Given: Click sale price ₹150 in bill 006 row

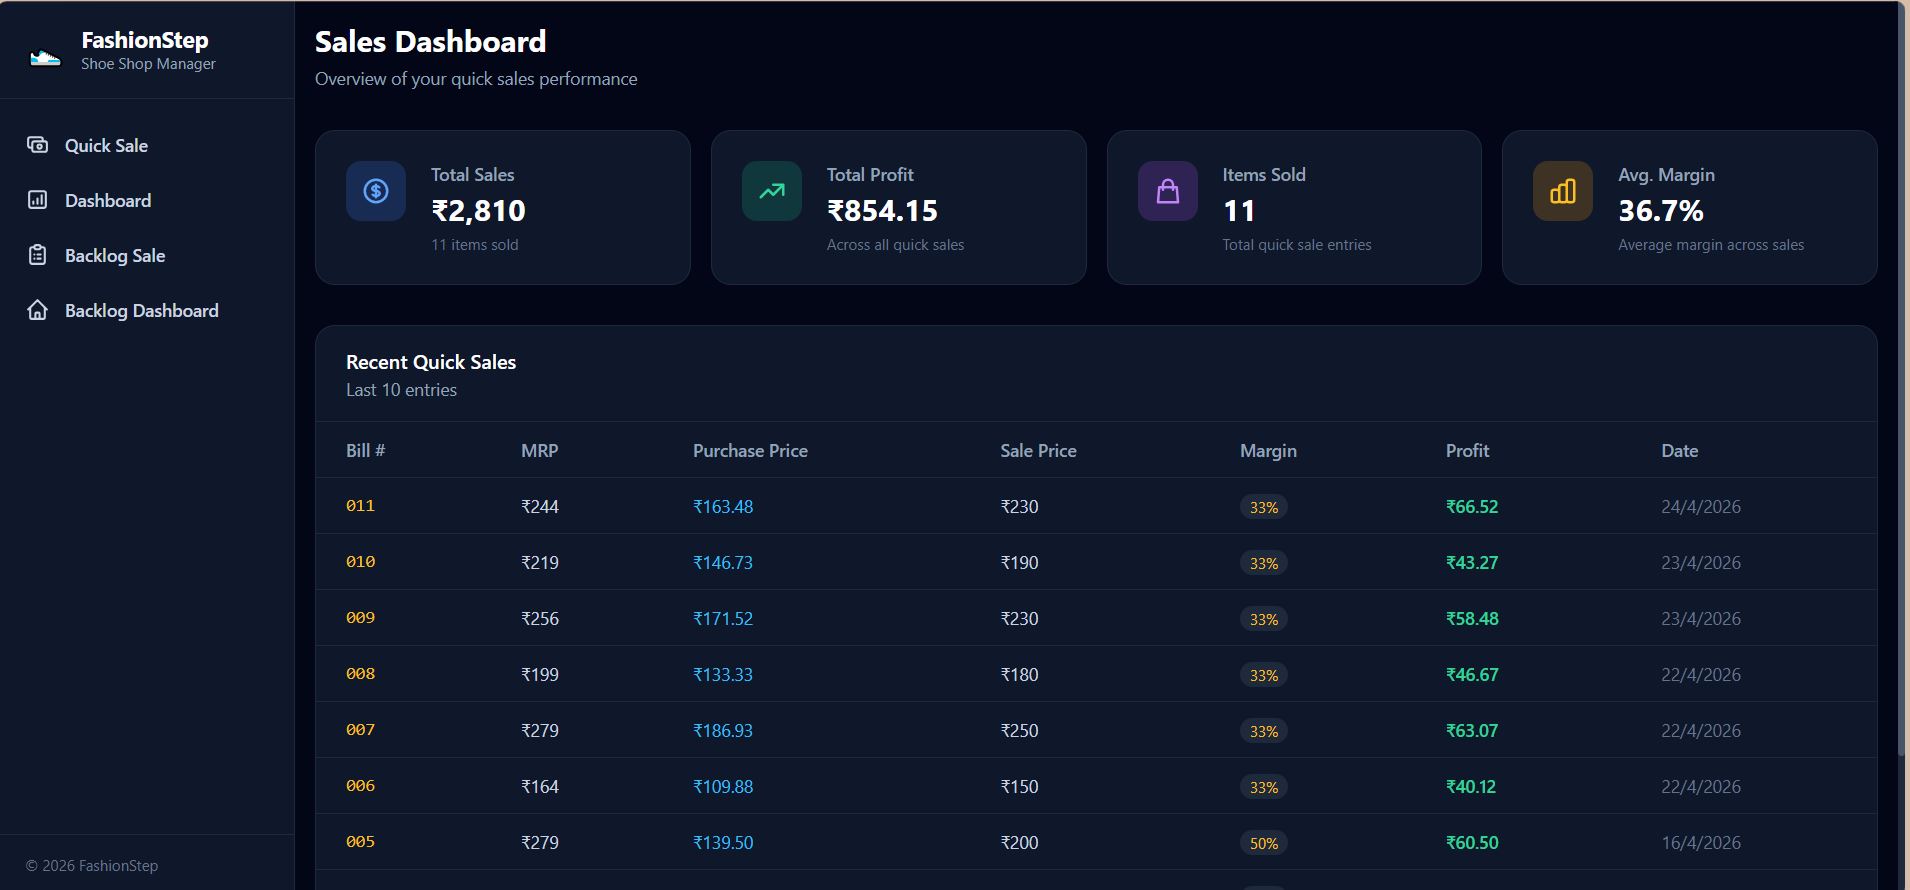Looking at the screenshot, I should tap(1019, 786).
